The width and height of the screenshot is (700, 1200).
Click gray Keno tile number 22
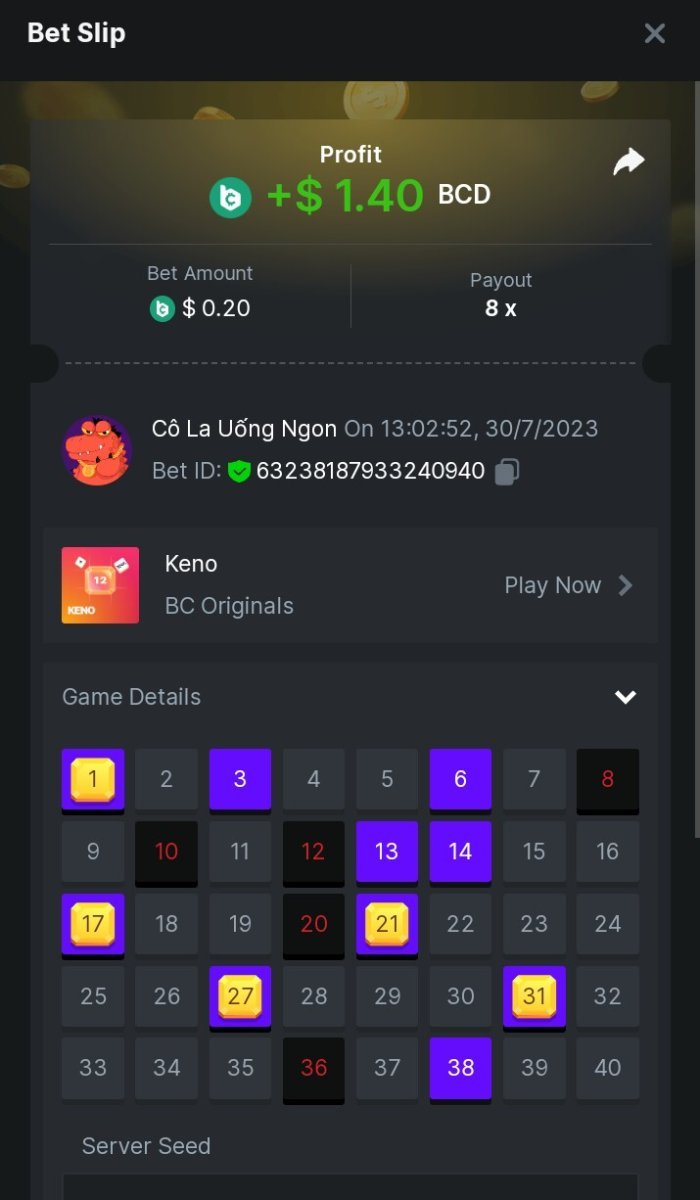[x=460, y=924]
